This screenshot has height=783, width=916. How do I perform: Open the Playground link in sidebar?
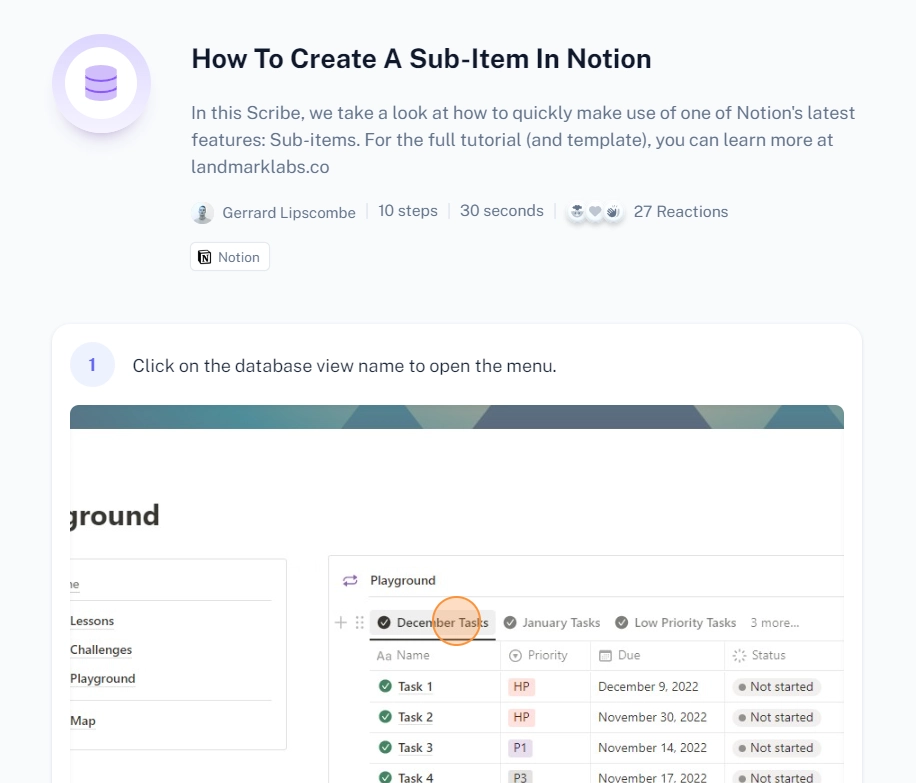[x=102, y=678]
